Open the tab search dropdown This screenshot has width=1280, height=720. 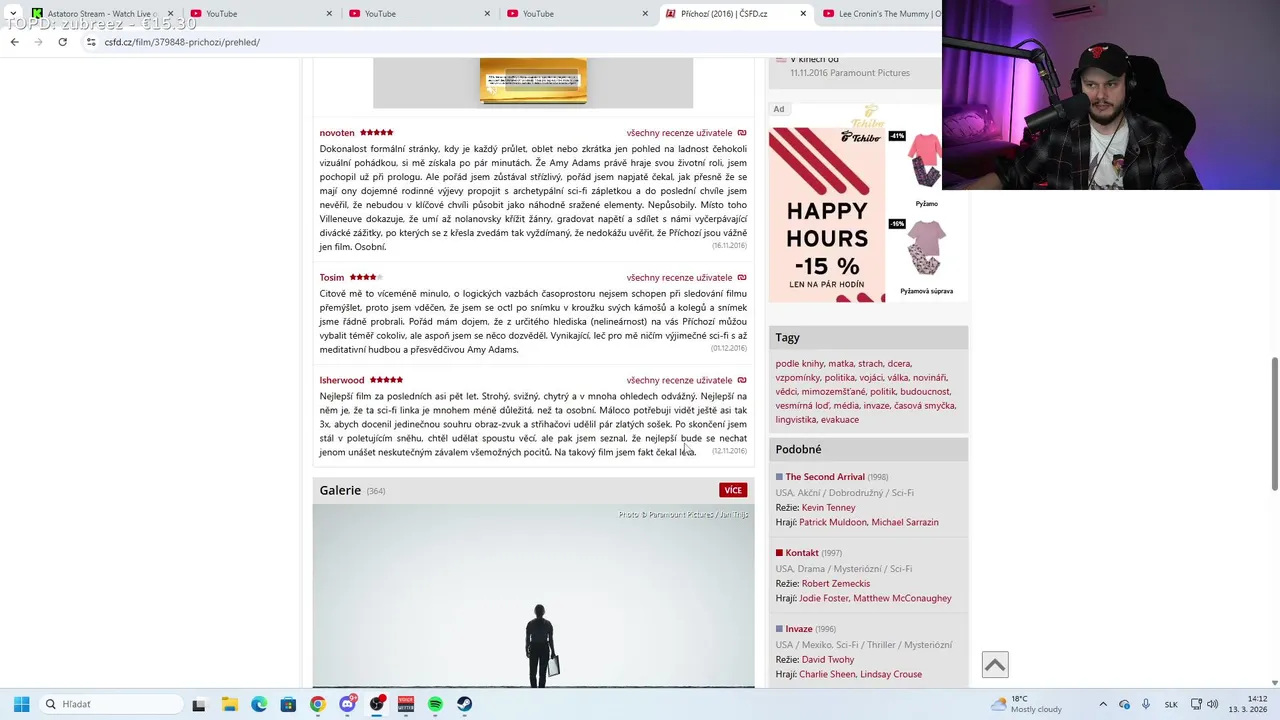12,13
